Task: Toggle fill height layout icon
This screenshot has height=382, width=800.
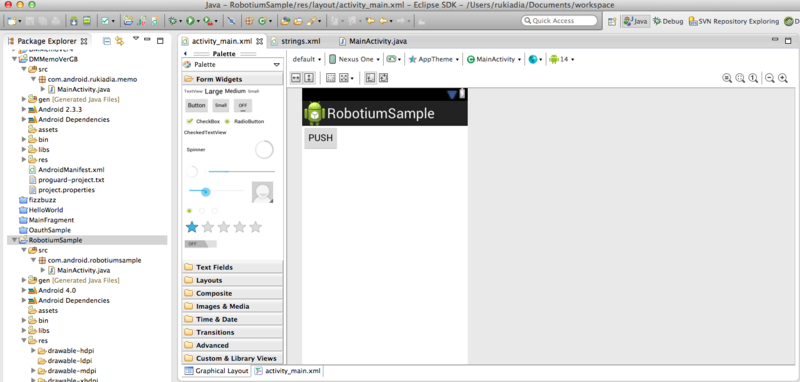Action: tap(309, 78)
